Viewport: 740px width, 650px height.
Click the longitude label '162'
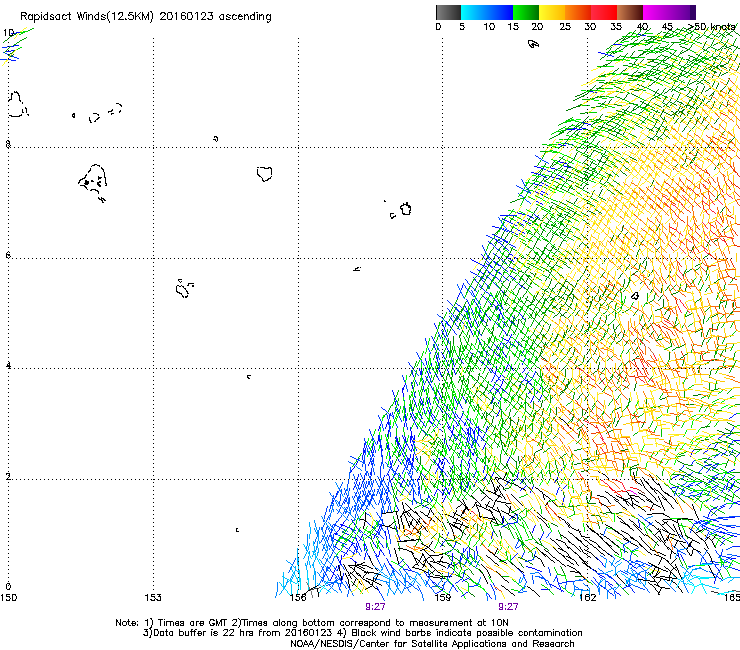pyautogui.click(x=587, y=598)
